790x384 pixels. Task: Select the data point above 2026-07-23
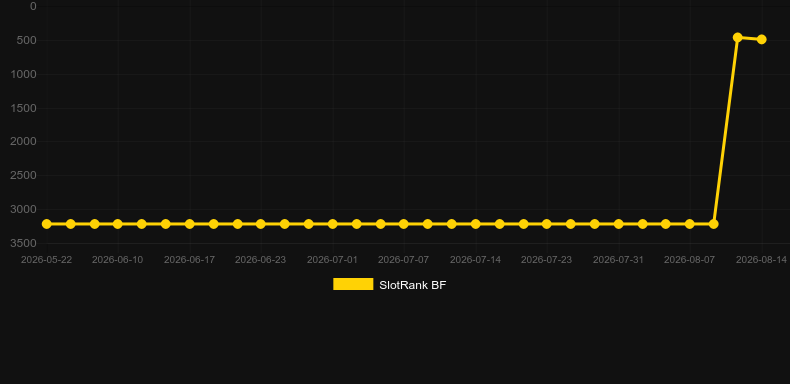pyautogui.click(x=547, y=224)
